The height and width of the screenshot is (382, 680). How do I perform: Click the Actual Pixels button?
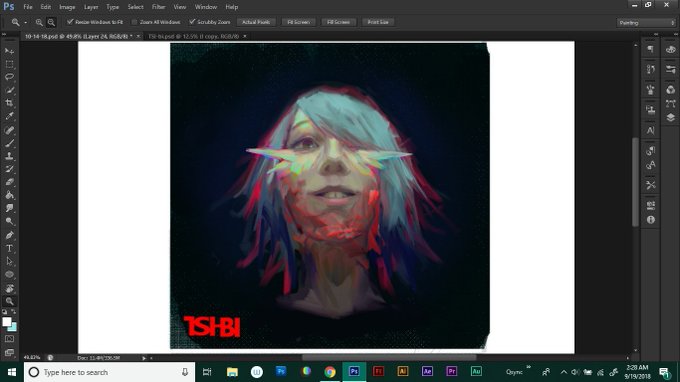(x=256, y=22)
